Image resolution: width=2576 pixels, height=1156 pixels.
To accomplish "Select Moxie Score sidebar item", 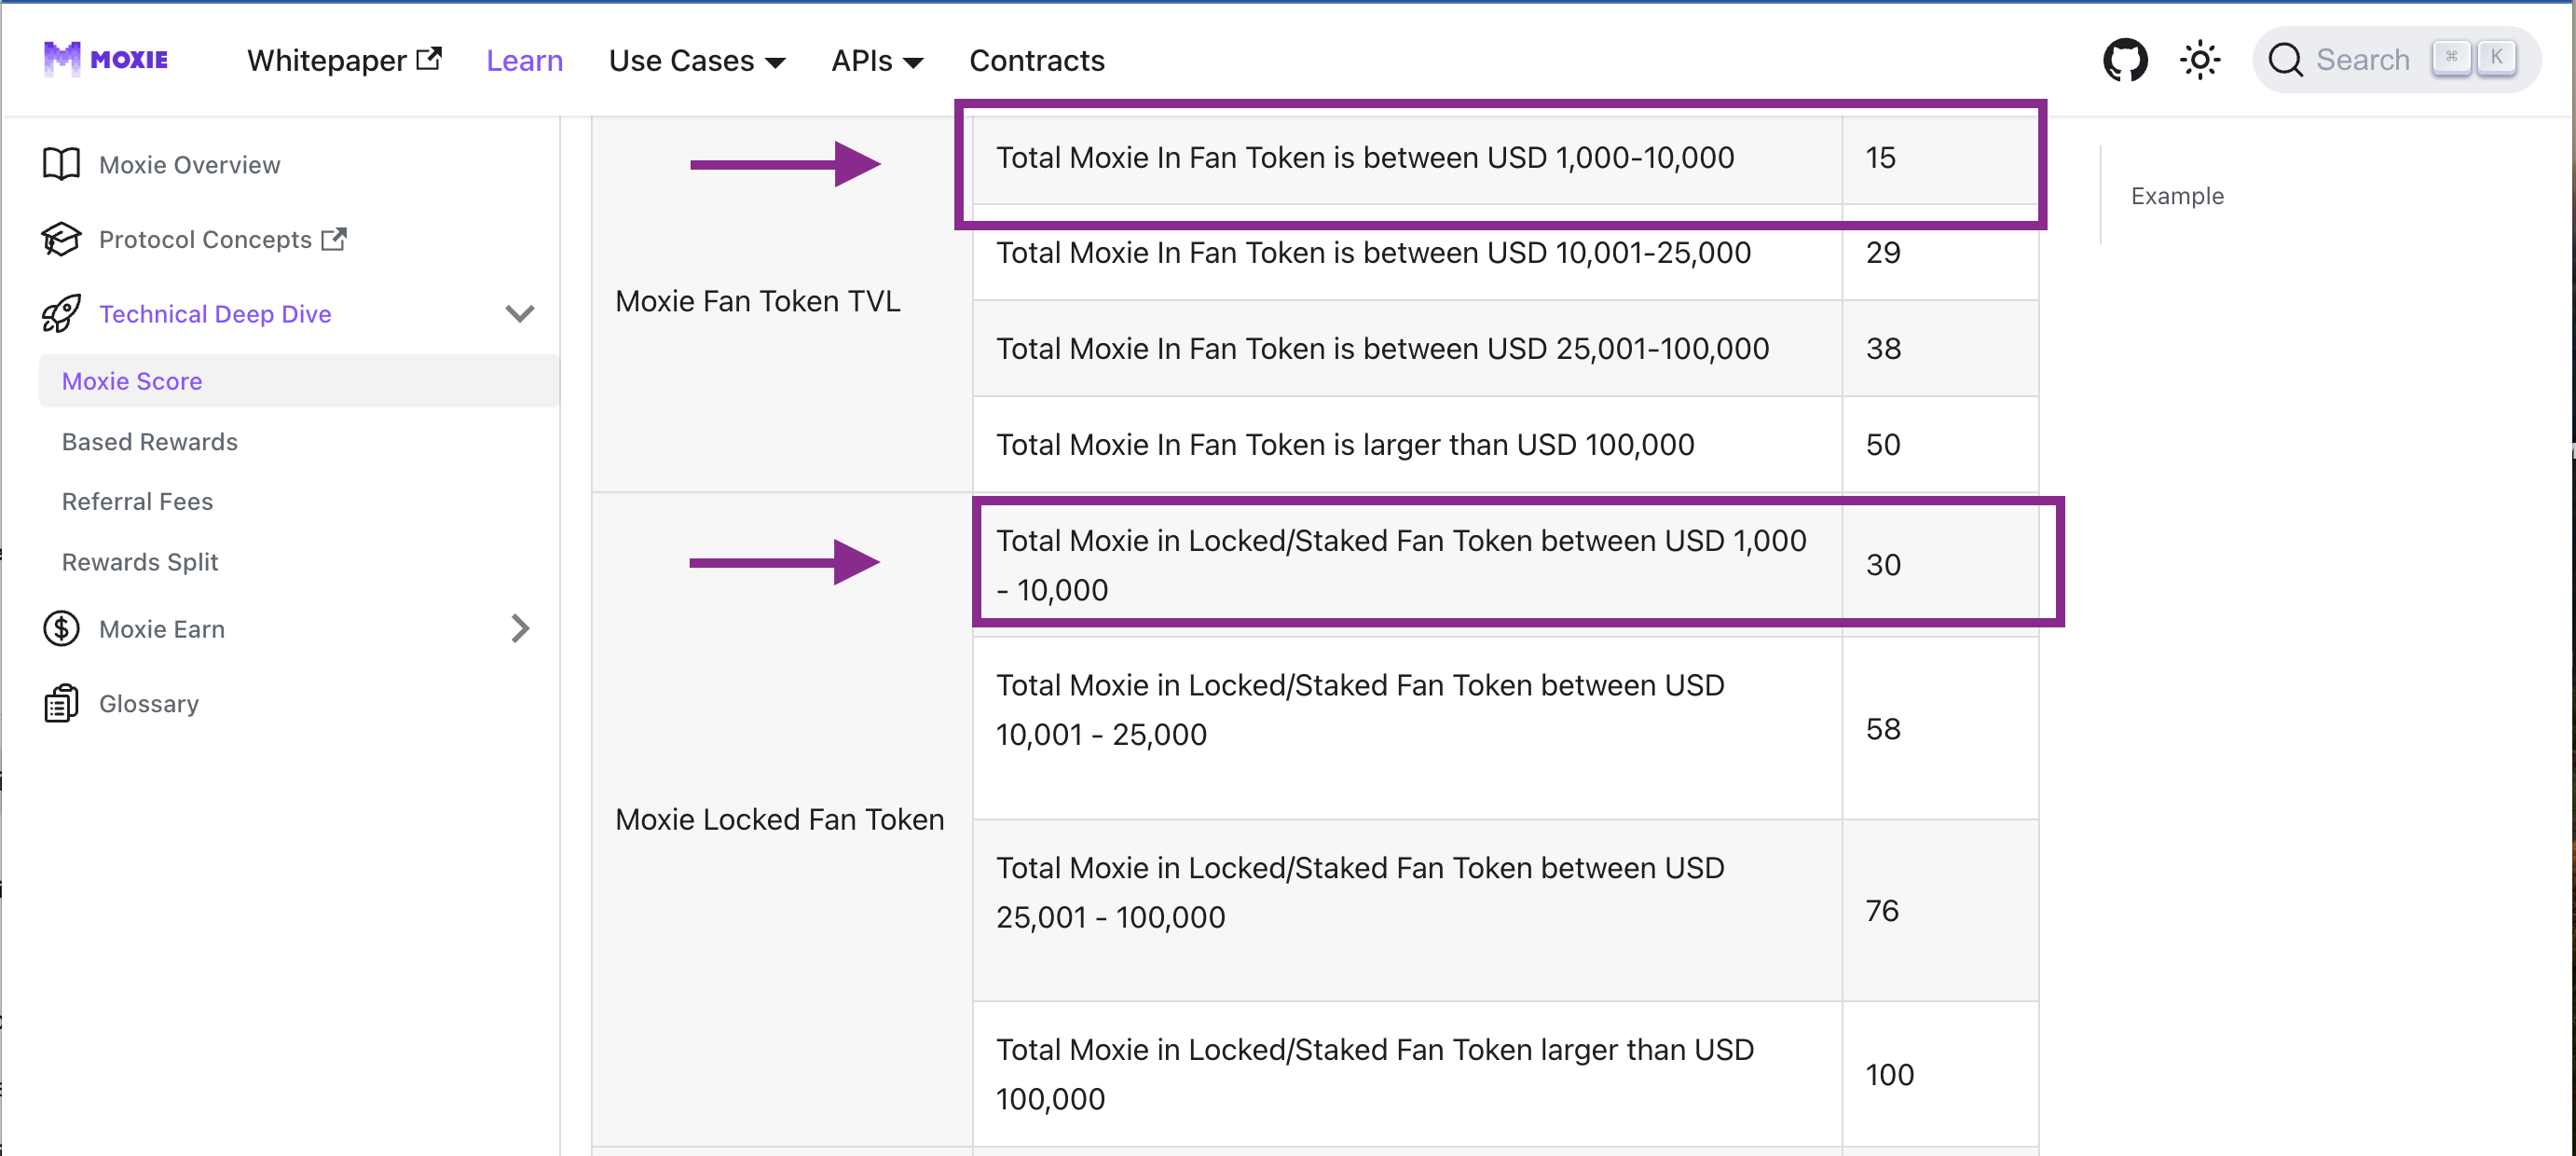I will pyautogui.click(x=299, y=381).
